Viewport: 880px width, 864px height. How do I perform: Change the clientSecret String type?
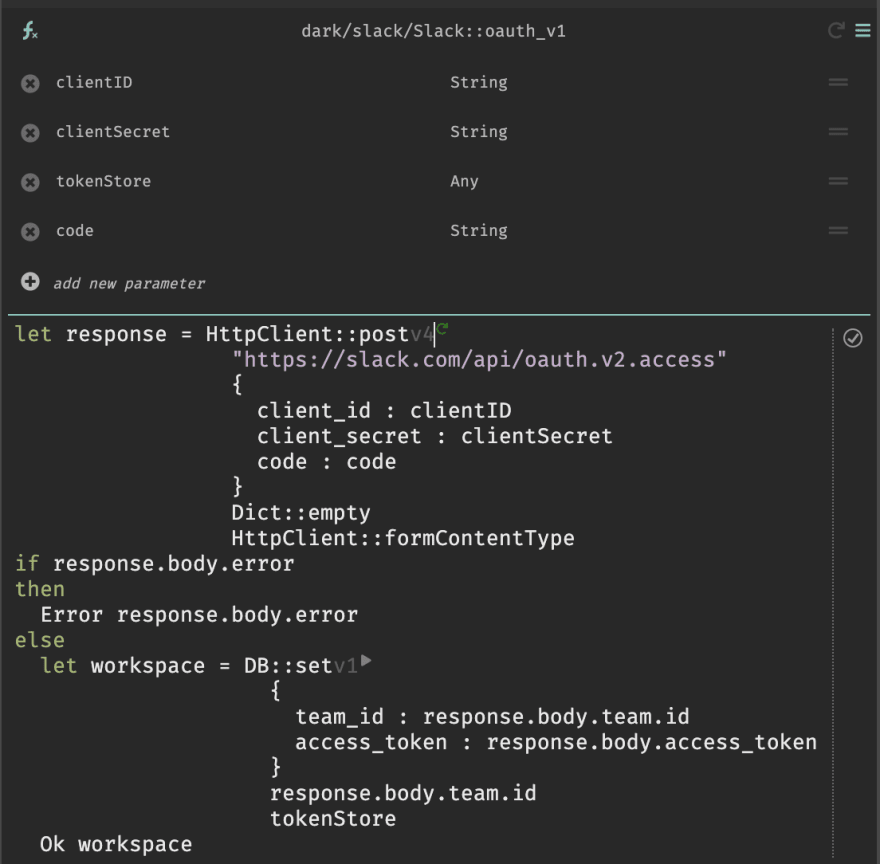coord(479,132)
